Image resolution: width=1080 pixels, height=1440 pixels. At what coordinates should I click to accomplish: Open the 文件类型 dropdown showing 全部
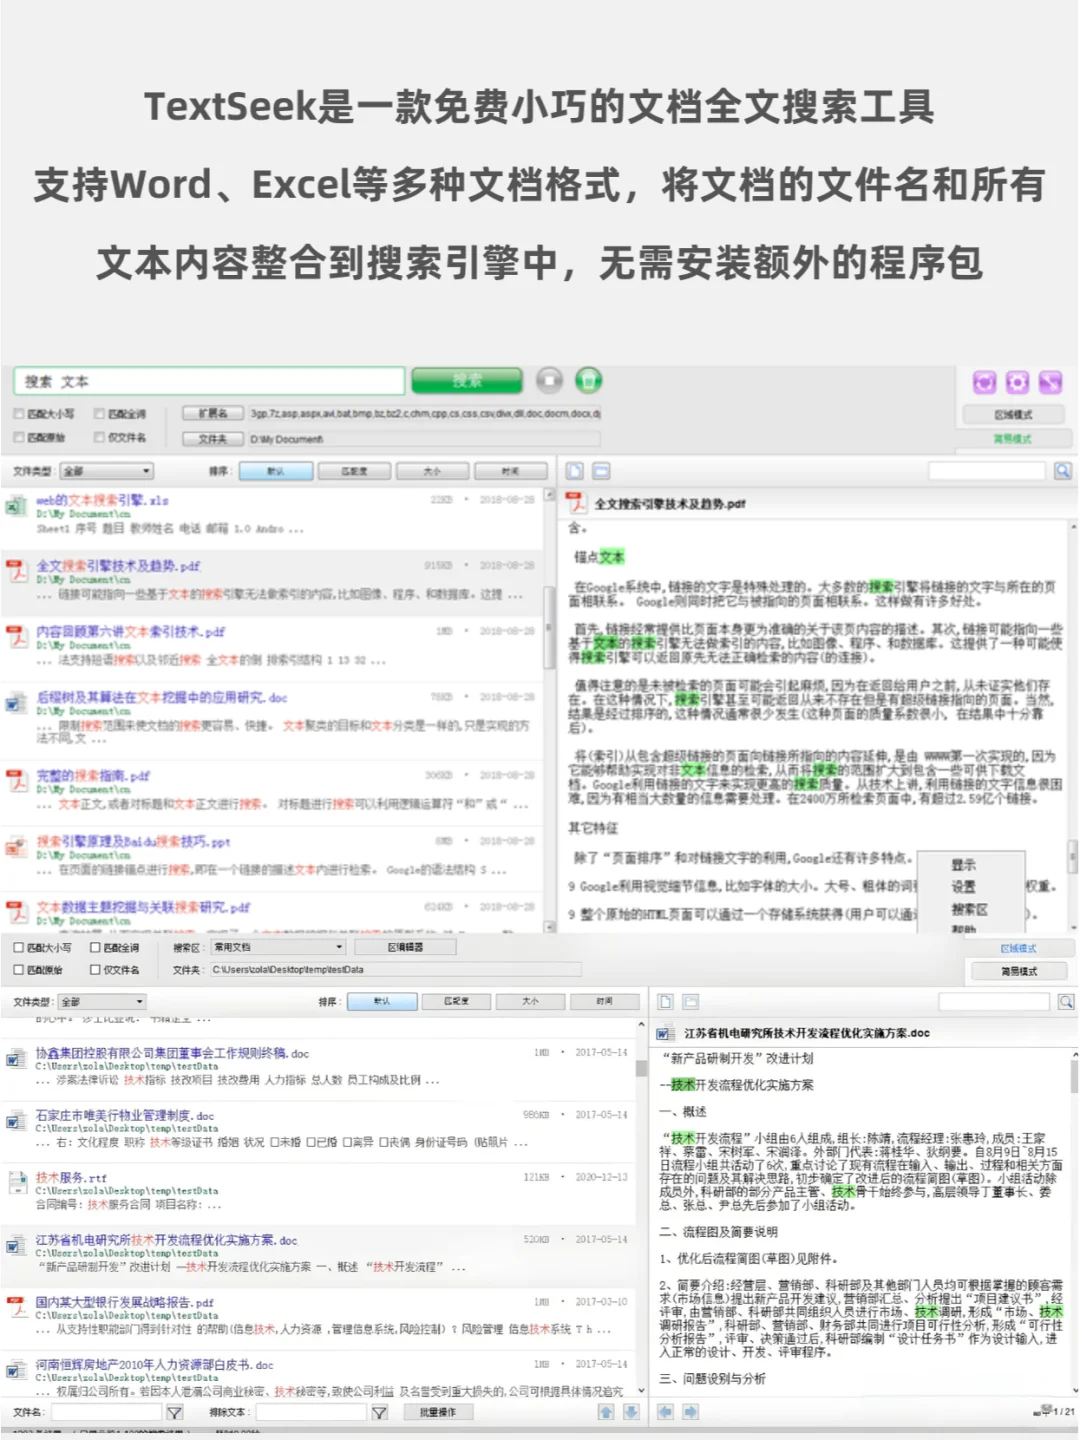pos(105,470)
